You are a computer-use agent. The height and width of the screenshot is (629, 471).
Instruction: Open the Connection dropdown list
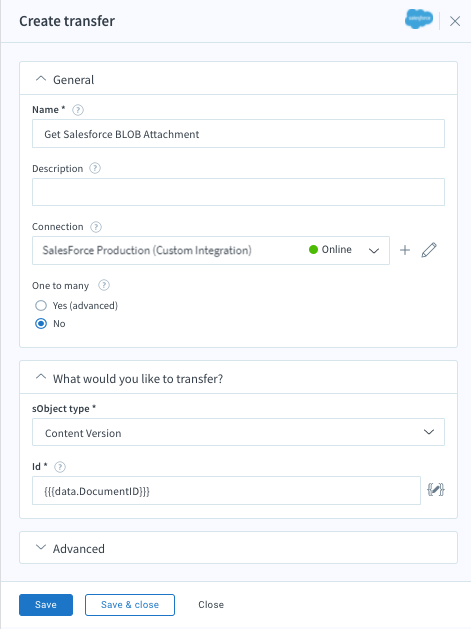pos(211,250)
